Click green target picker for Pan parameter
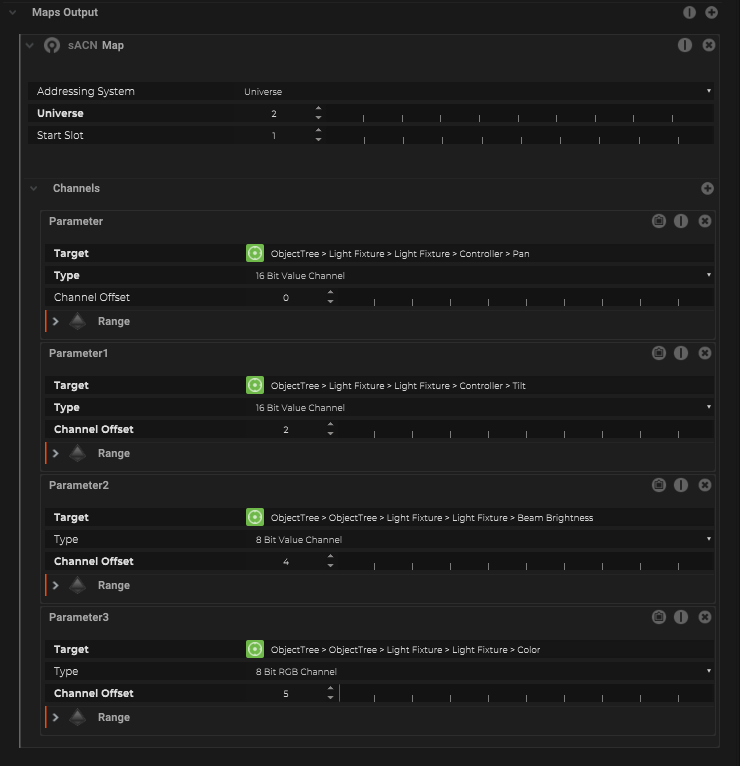The height and width of the screenshot is (766, 740). (255, 253)
